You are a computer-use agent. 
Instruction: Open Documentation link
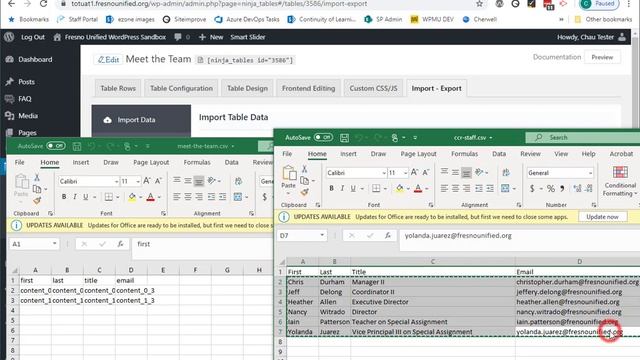click(x=557, y=57)
